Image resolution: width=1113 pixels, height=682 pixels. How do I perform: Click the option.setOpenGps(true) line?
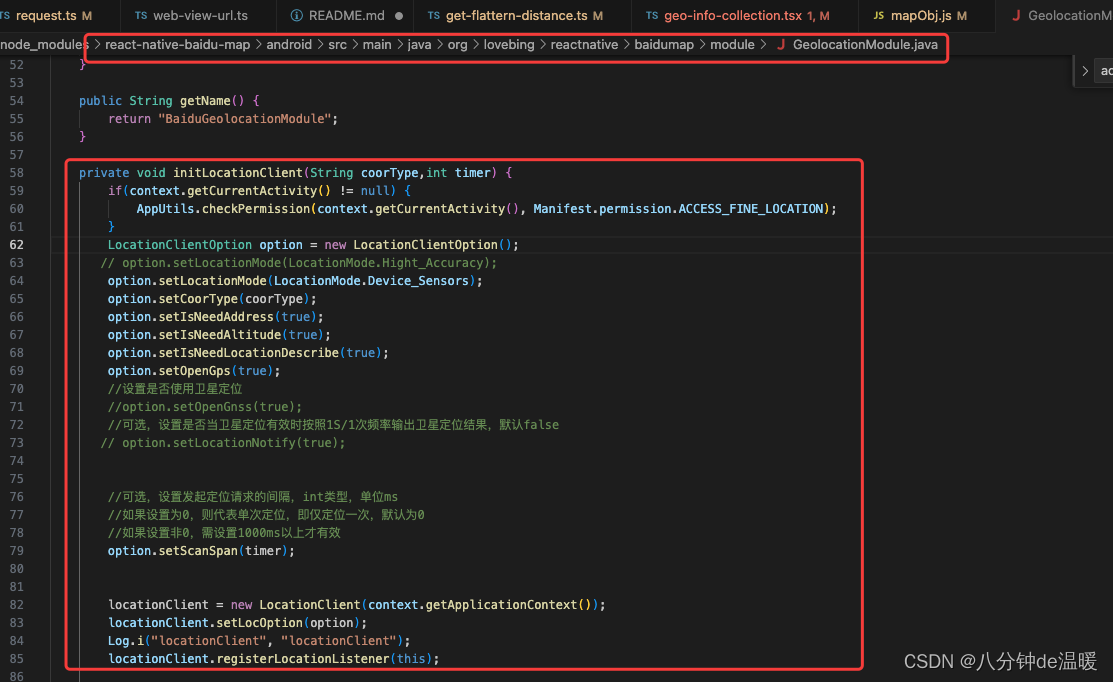pos(194,370)
